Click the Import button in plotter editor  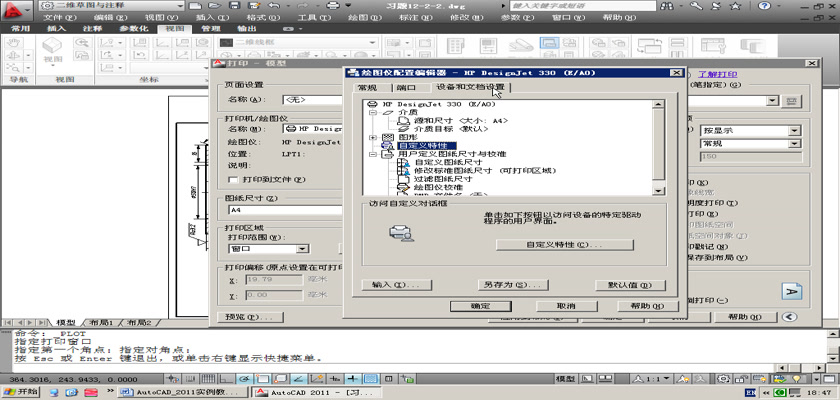[397, 285]
